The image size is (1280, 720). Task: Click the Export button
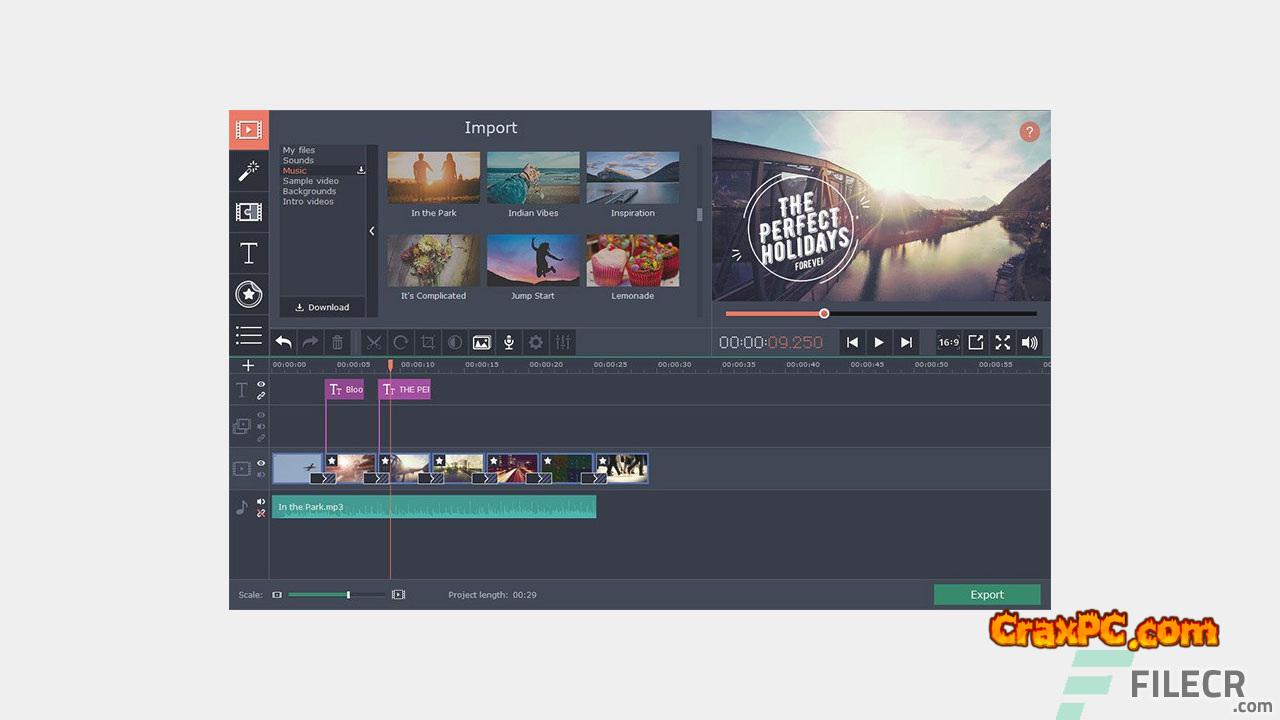[986, 595]
